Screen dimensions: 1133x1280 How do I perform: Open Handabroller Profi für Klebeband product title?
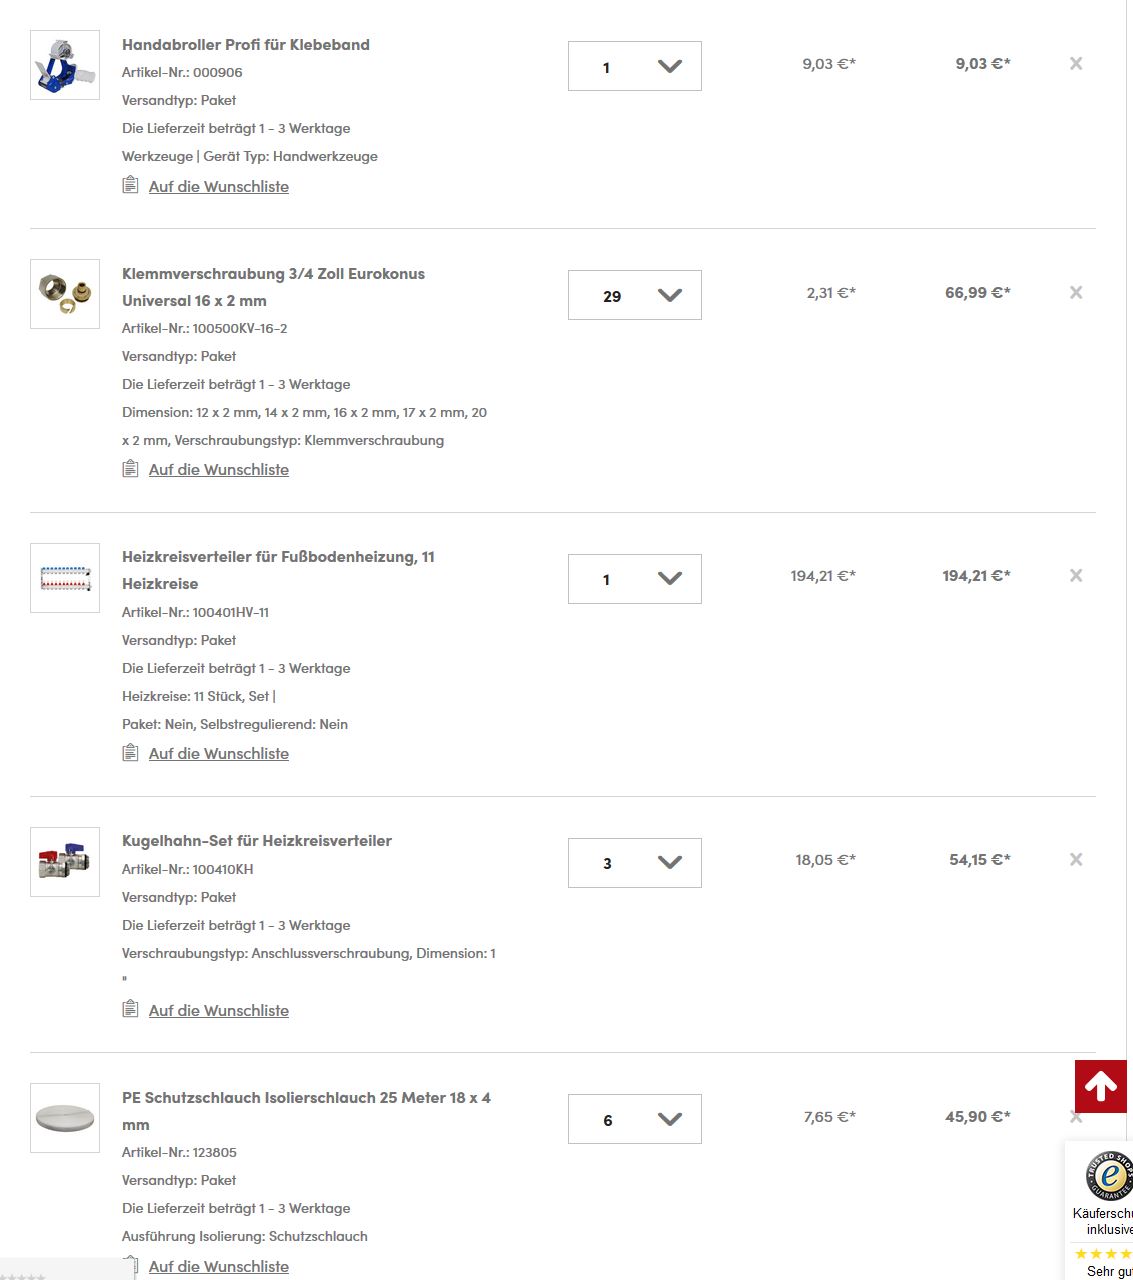[x=246, y=44]
